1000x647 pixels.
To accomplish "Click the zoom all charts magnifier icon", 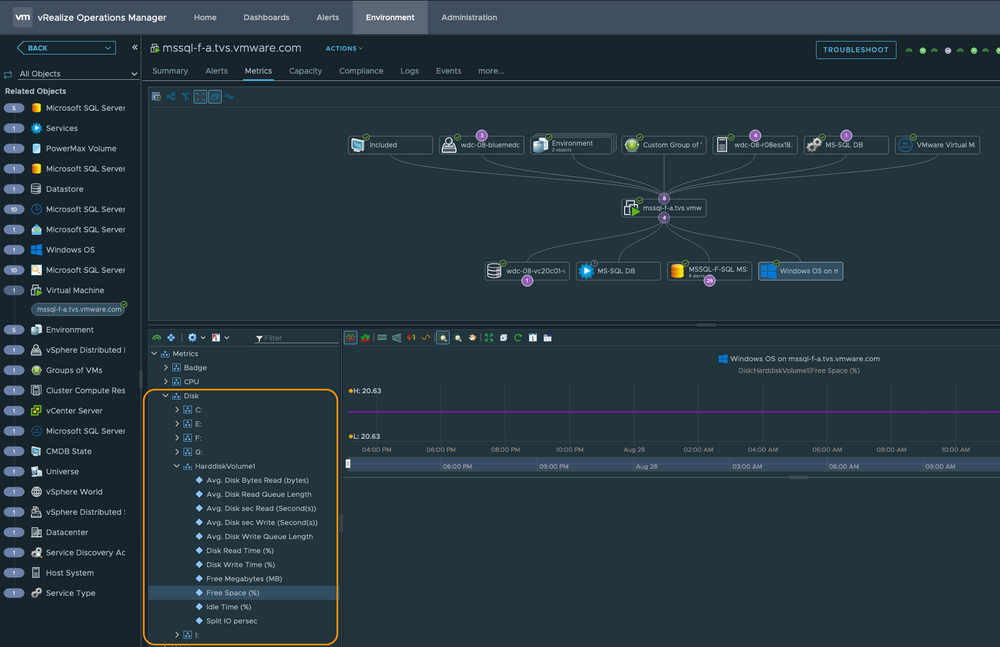I will (x=458, y=338).
